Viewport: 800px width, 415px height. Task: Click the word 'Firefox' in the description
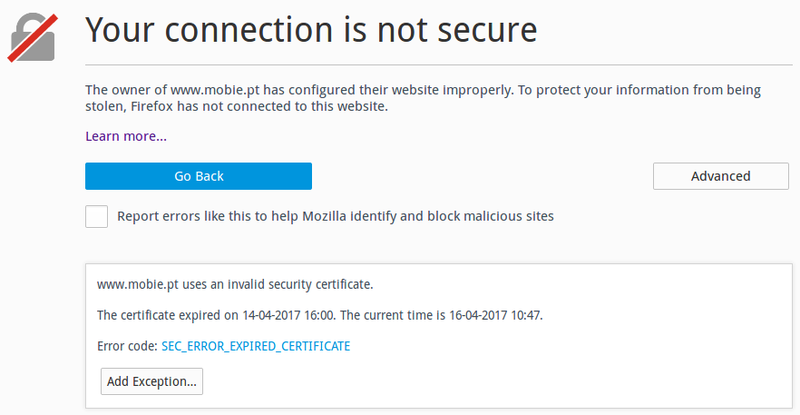152,106
